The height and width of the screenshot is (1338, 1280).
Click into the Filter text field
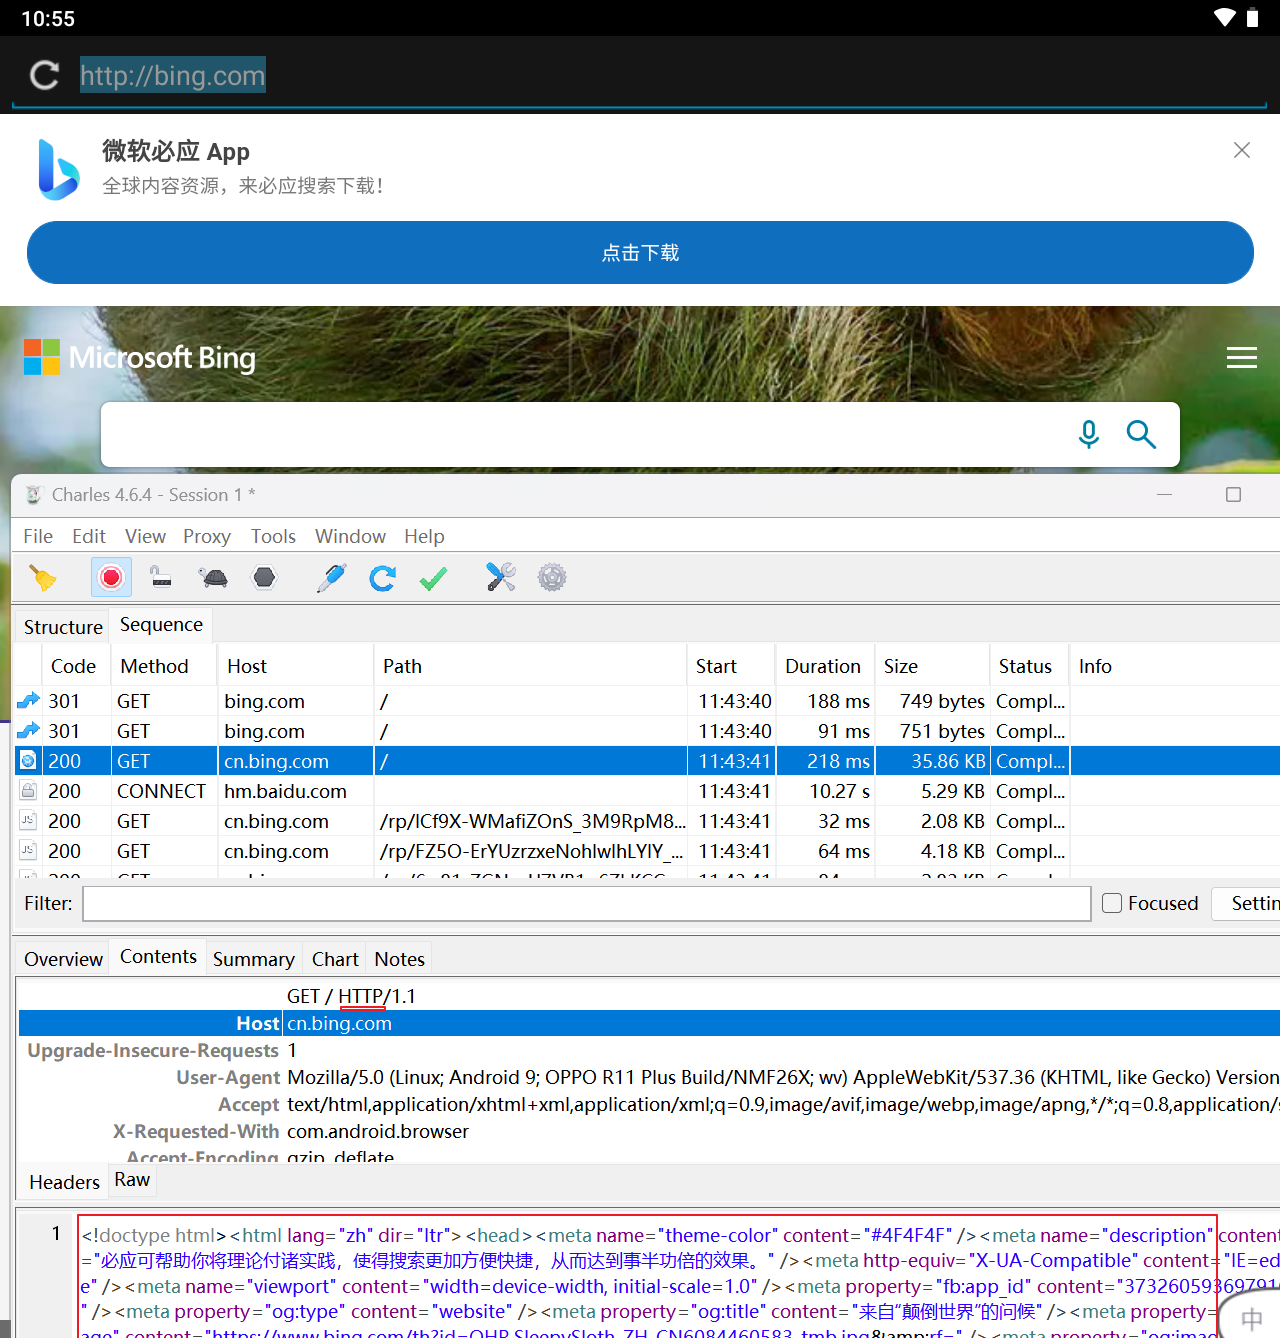pyautogui.click(x=587, y=903)
